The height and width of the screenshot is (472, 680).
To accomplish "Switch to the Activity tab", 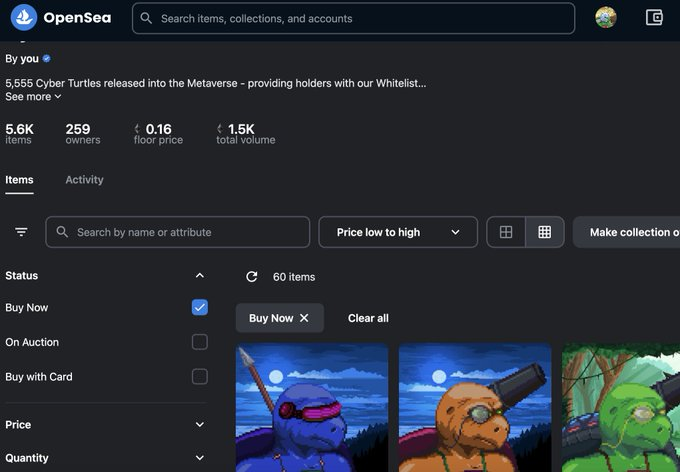I will (85, 180).
